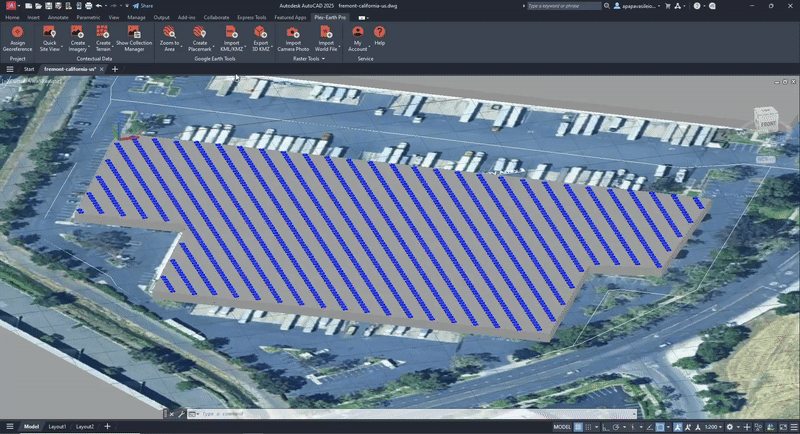Open the Express Tools ribbon tab
This screenshot has width=800, height=434.
252,17
